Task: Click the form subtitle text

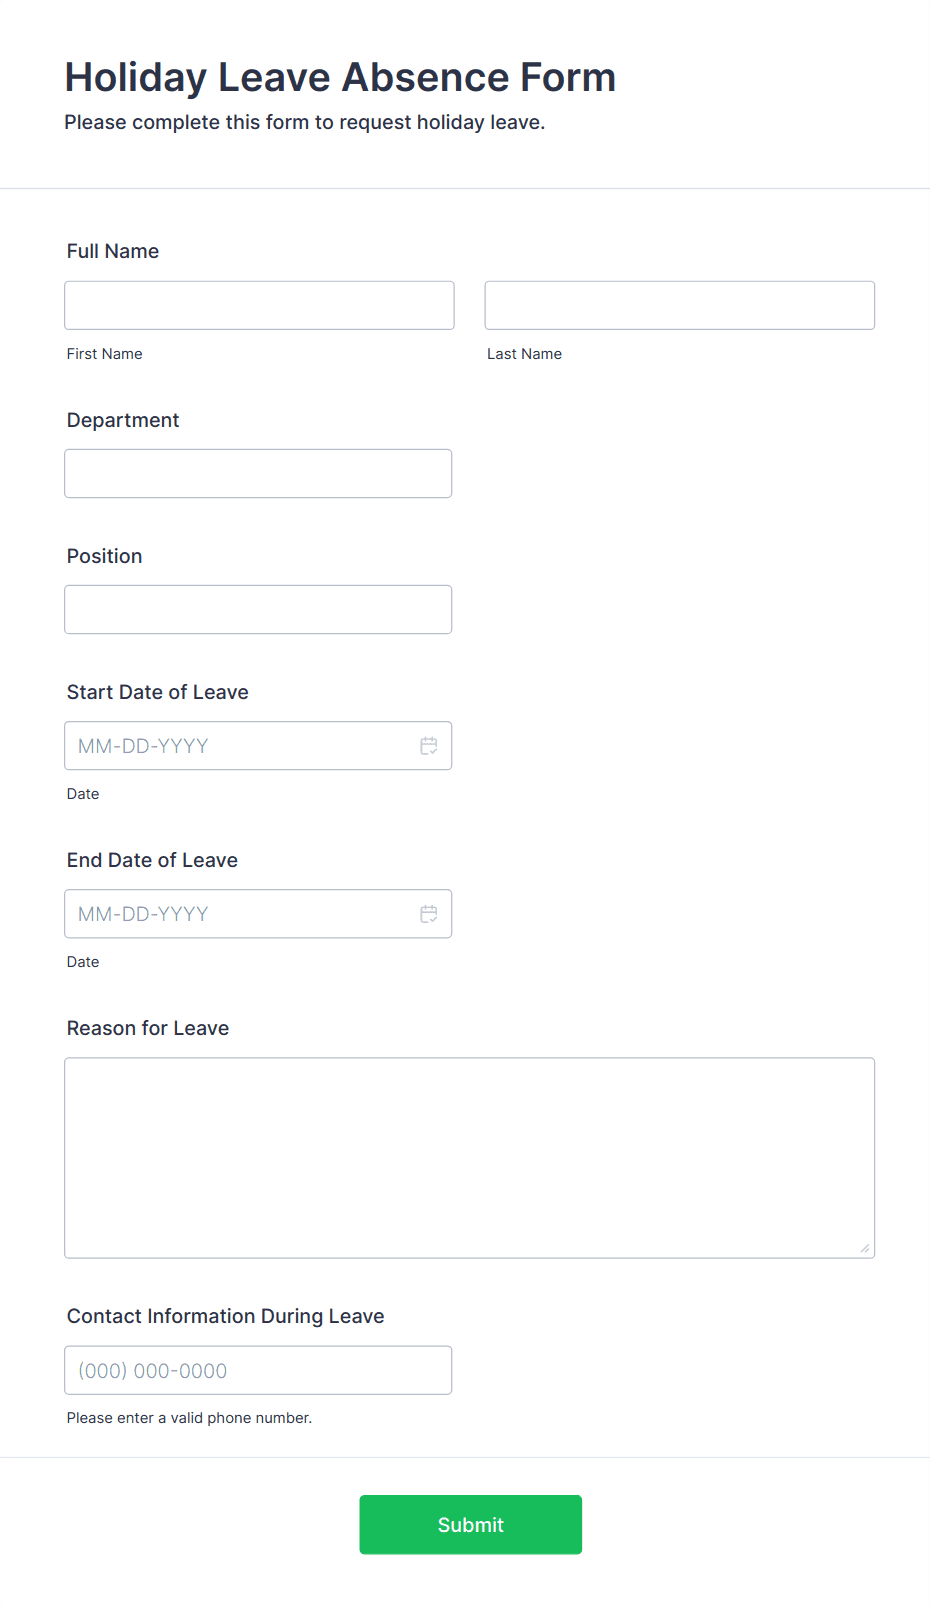Action: coord(305,122)
